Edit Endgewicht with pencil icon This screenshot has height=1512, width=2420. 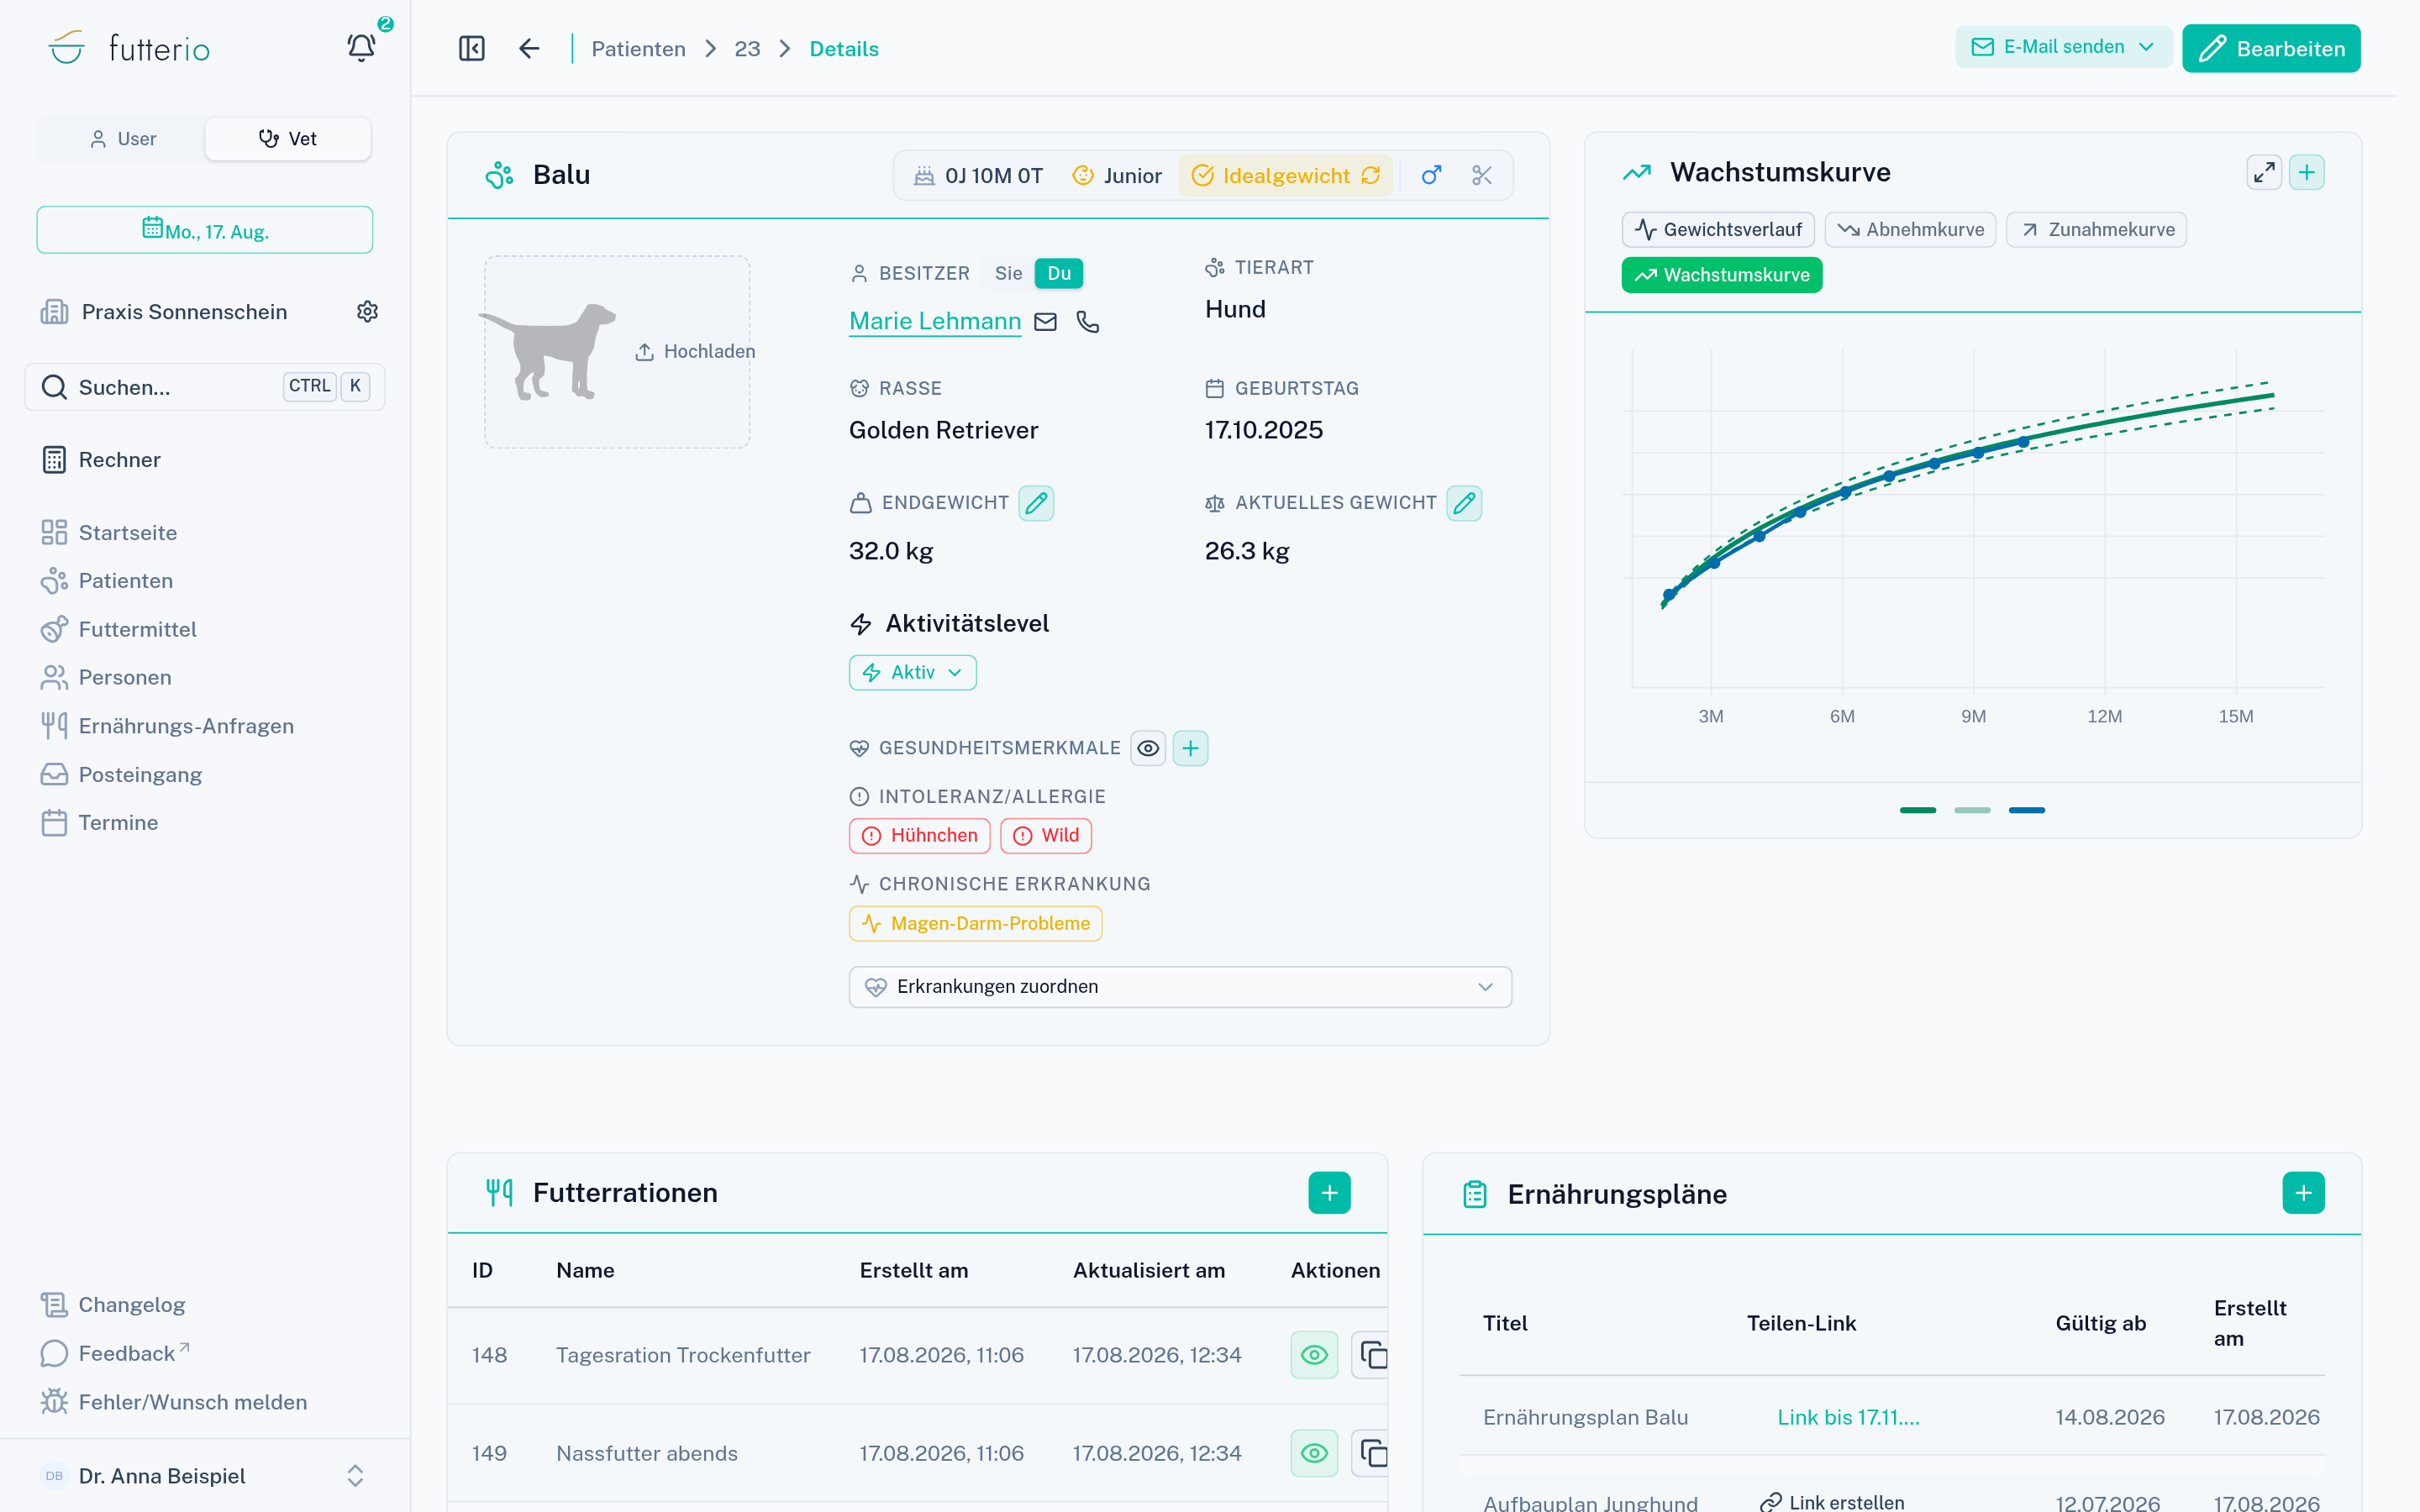coord(1036,503)
